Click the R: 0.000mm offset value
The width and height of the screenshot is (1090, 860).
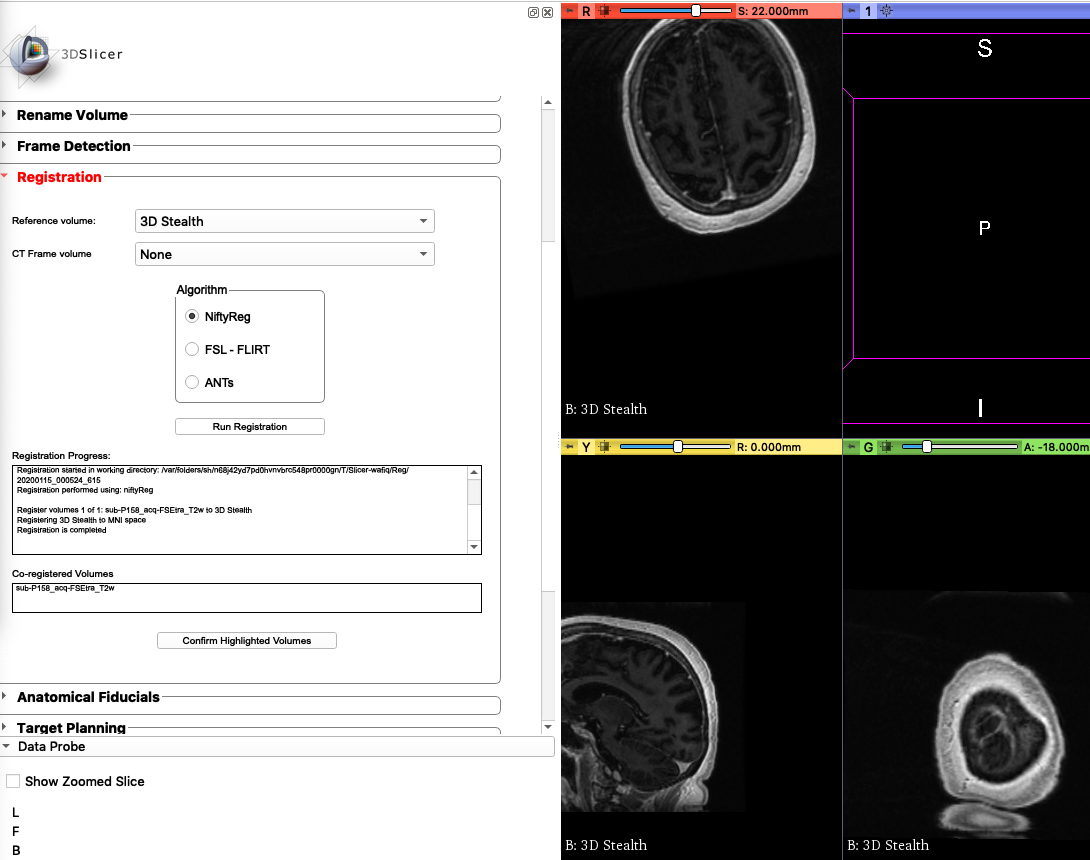pyautogui.click(x=769, y=447)
